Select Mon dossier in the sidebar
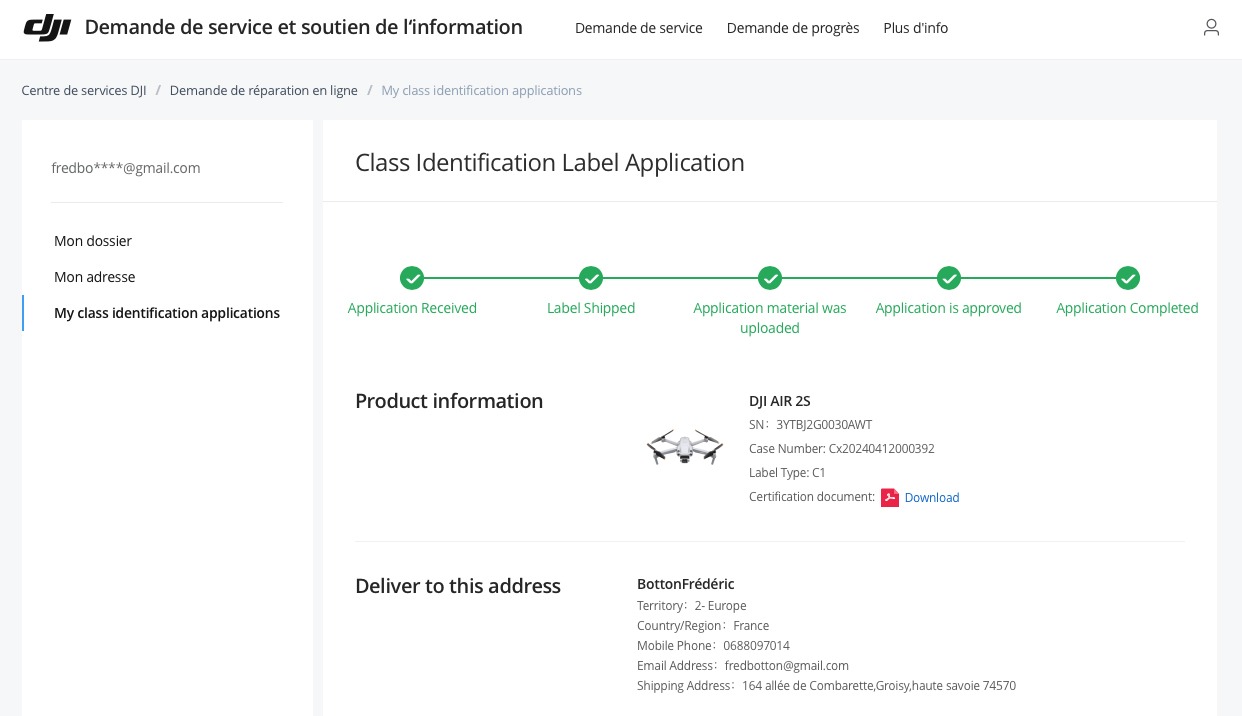The image size is (1242, 716). pyautogui.click(x=93, y=241)
